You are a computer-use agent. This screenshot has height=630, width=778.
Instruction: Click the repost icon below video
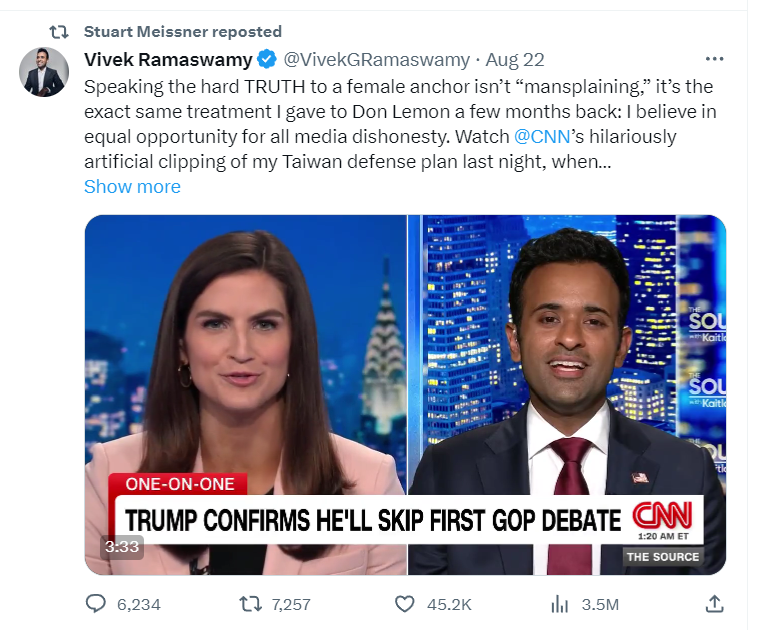[250, 604]
